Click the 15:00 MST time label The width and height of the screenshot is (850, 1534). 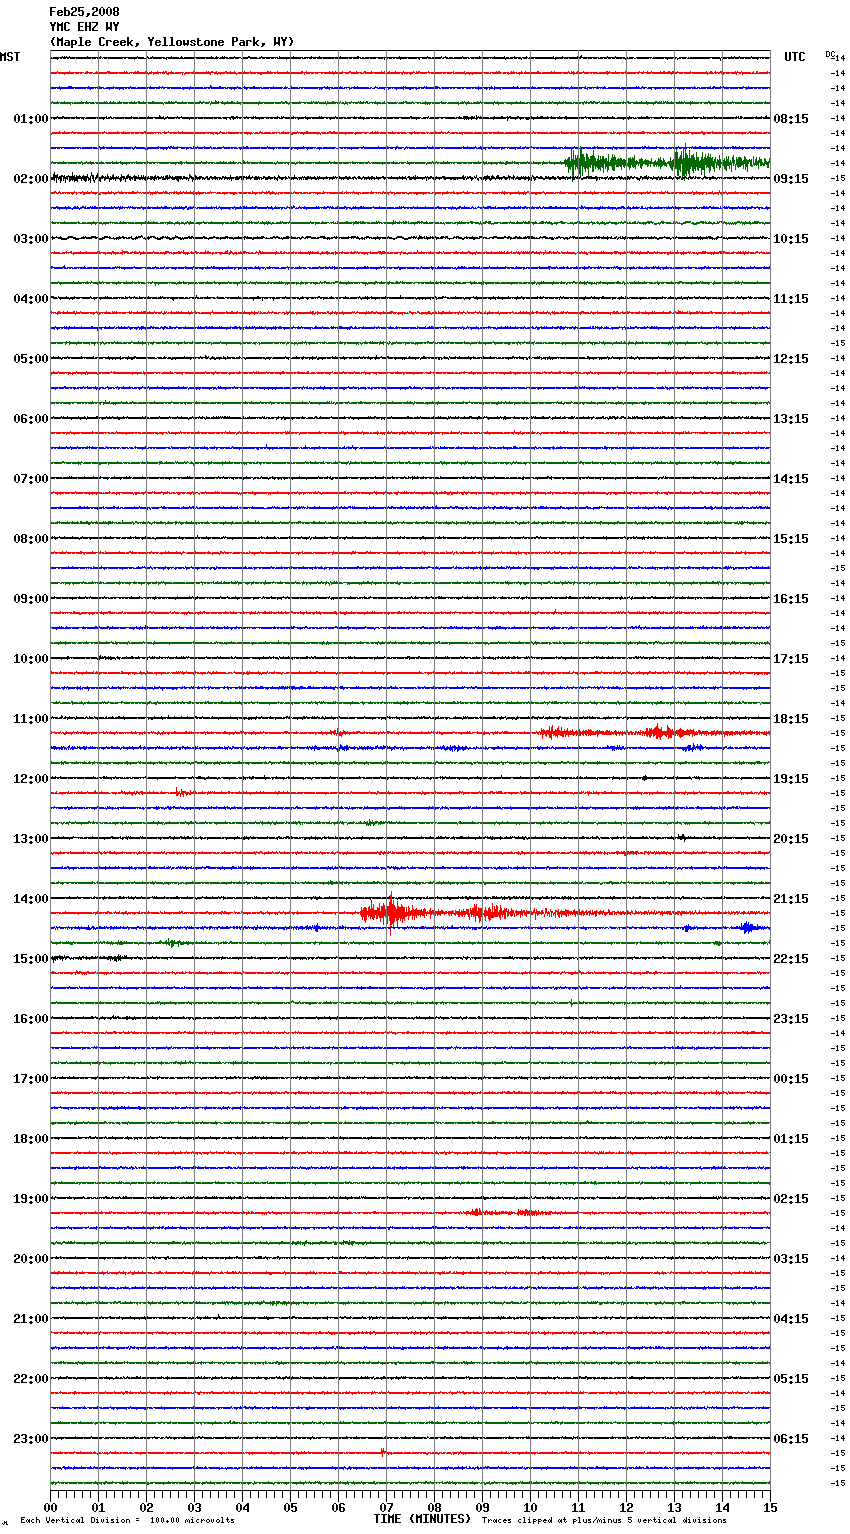pyautogui.click(x=31, y=959)
